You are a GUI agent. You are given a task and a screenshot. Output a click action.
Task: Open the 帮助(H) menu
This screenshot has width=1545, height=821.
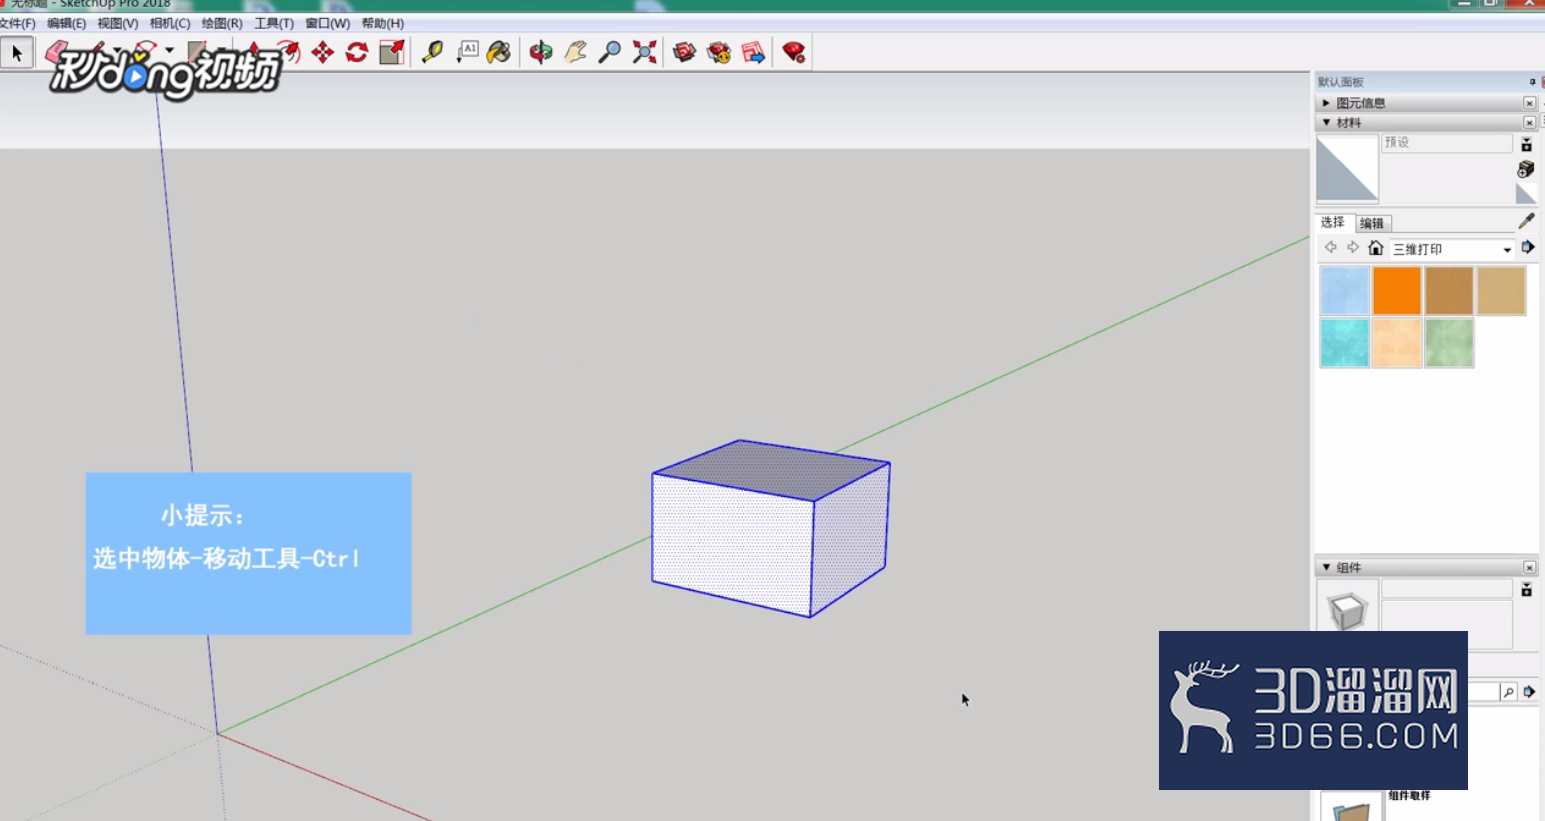coord(382,23)
